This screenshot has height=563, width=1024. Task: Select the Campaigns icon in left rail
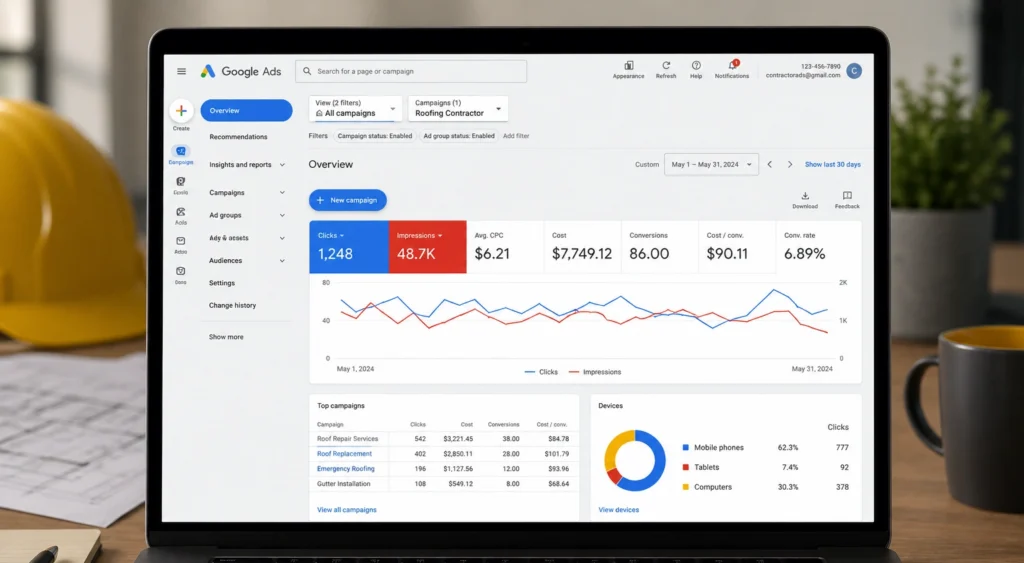(x=181, y=152)
